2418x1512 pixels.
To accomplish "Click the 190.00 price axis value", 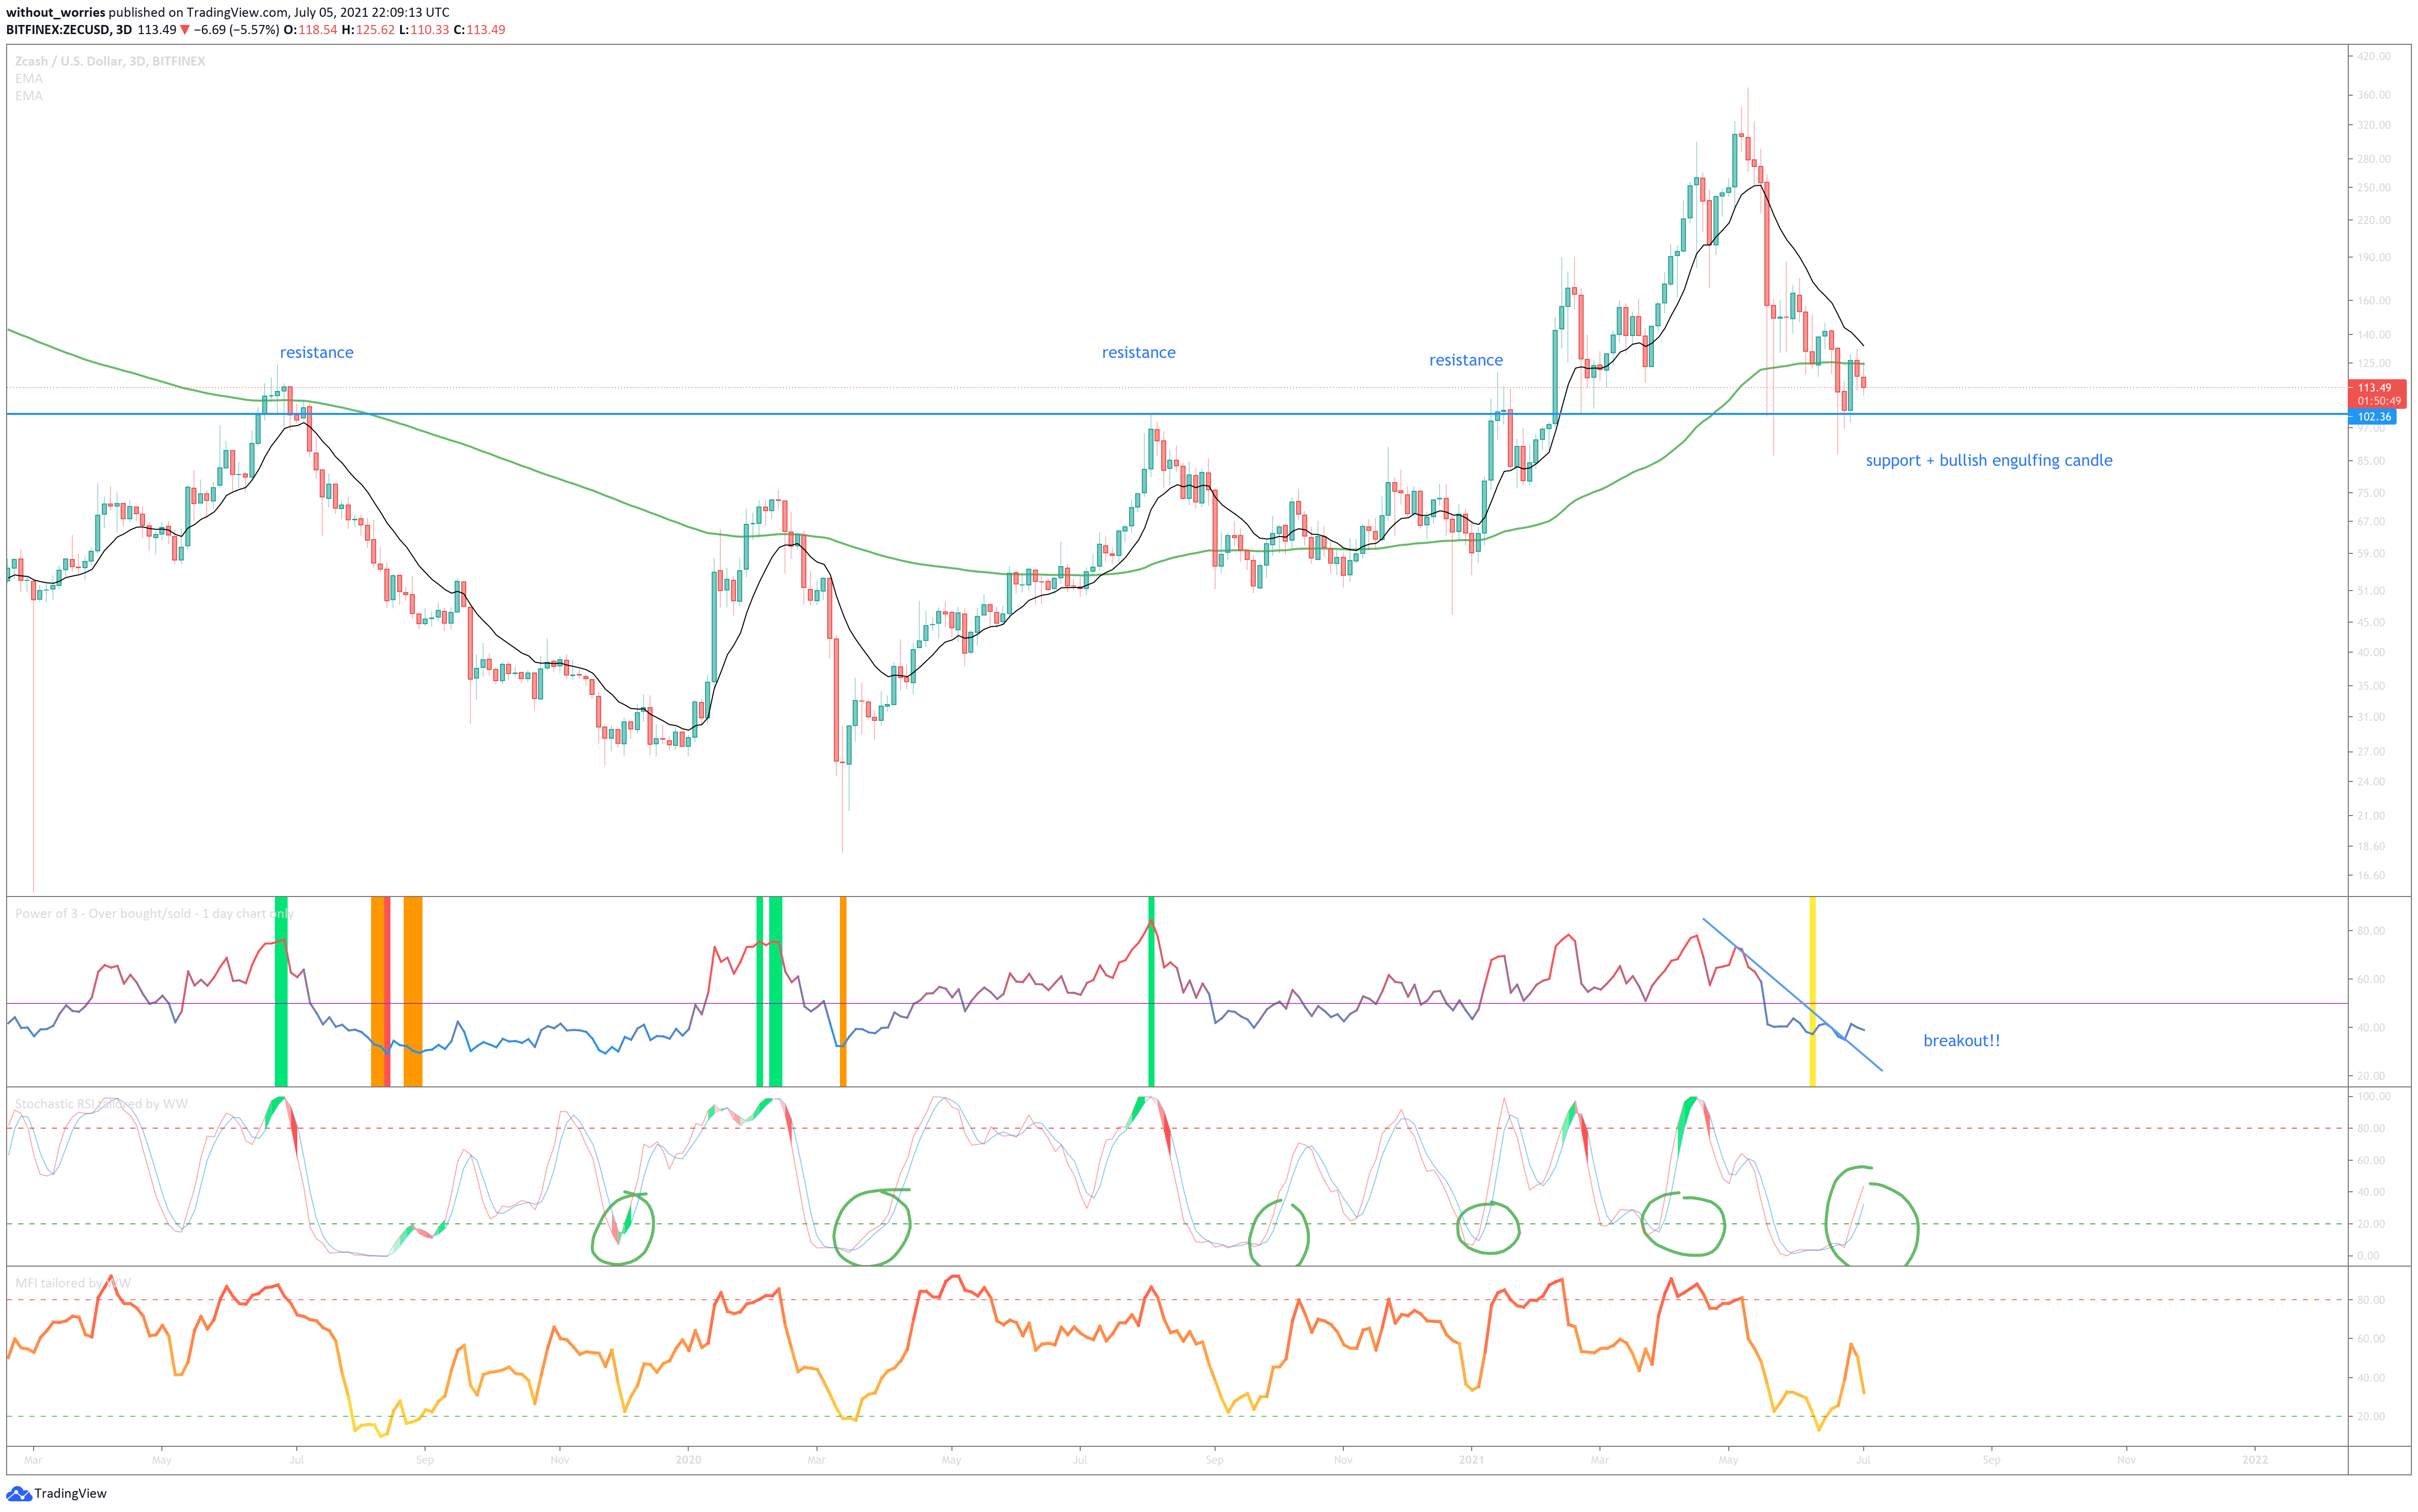I will (2374, 257).
